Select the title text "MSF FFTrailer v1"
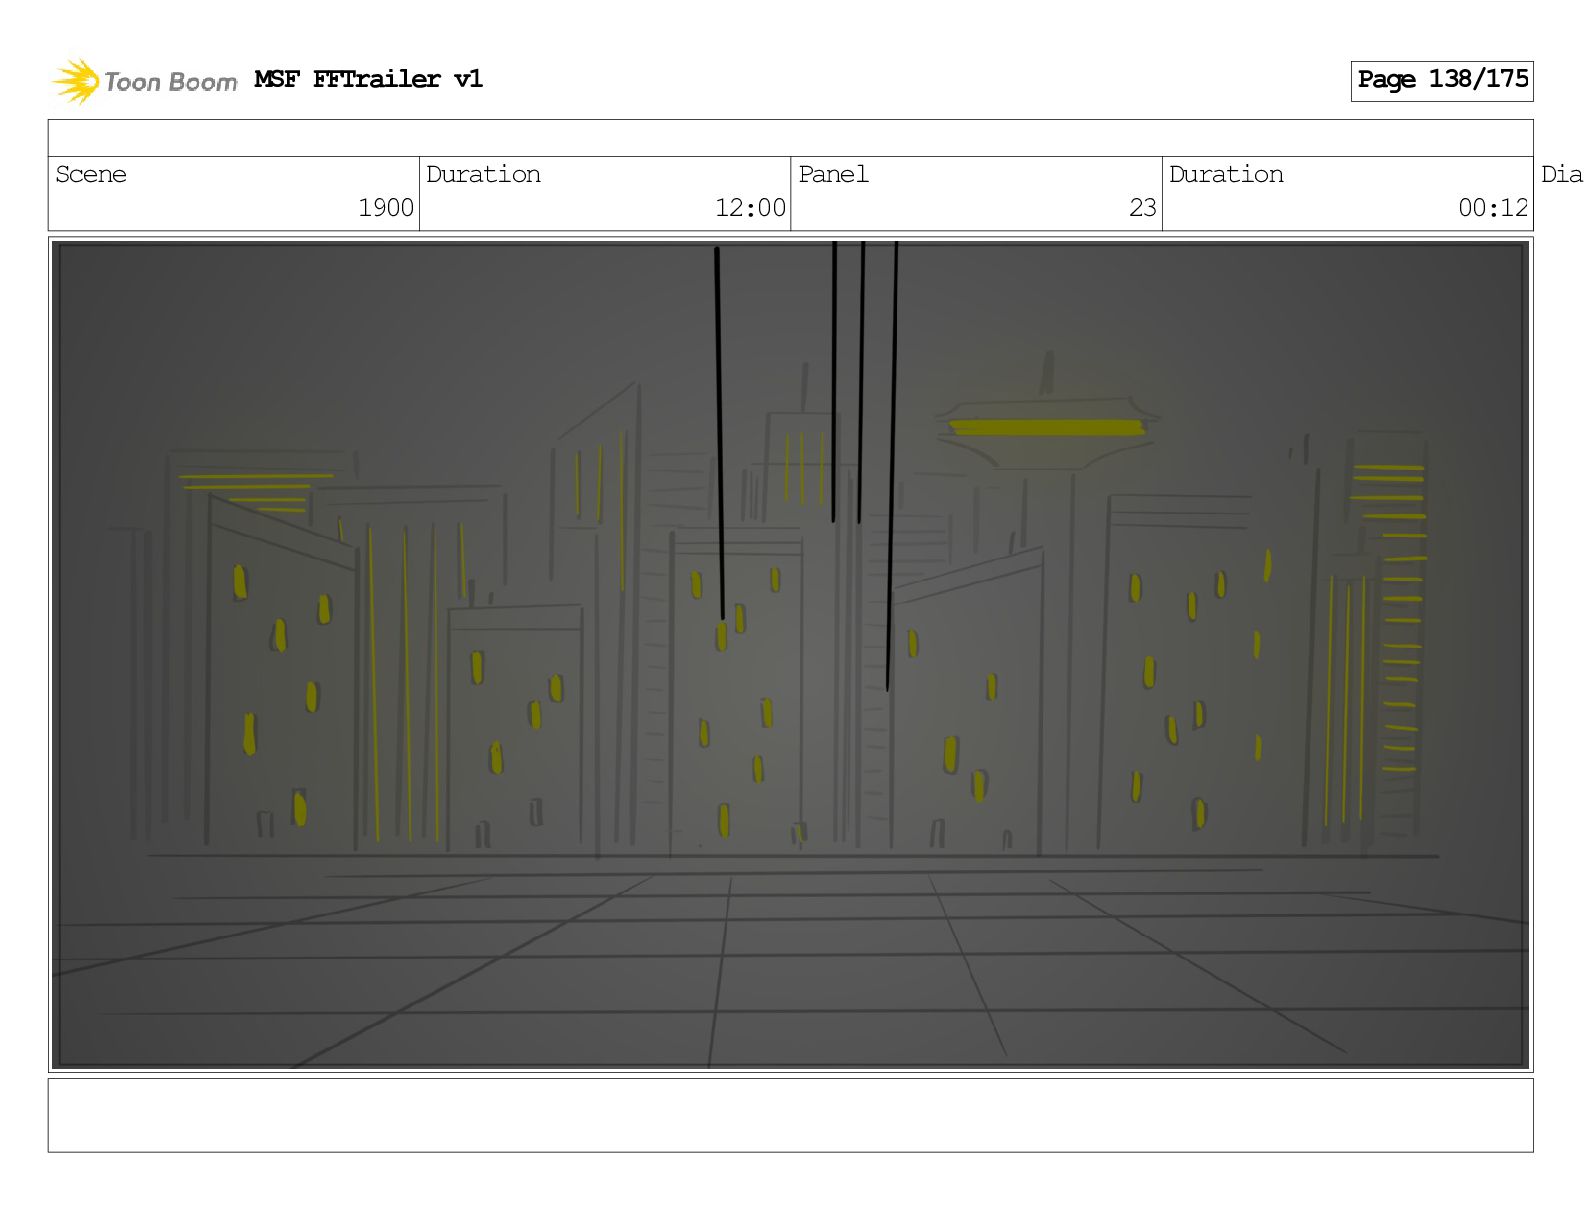This screenshot has height=1224, width=1584. tap(368, 79)
